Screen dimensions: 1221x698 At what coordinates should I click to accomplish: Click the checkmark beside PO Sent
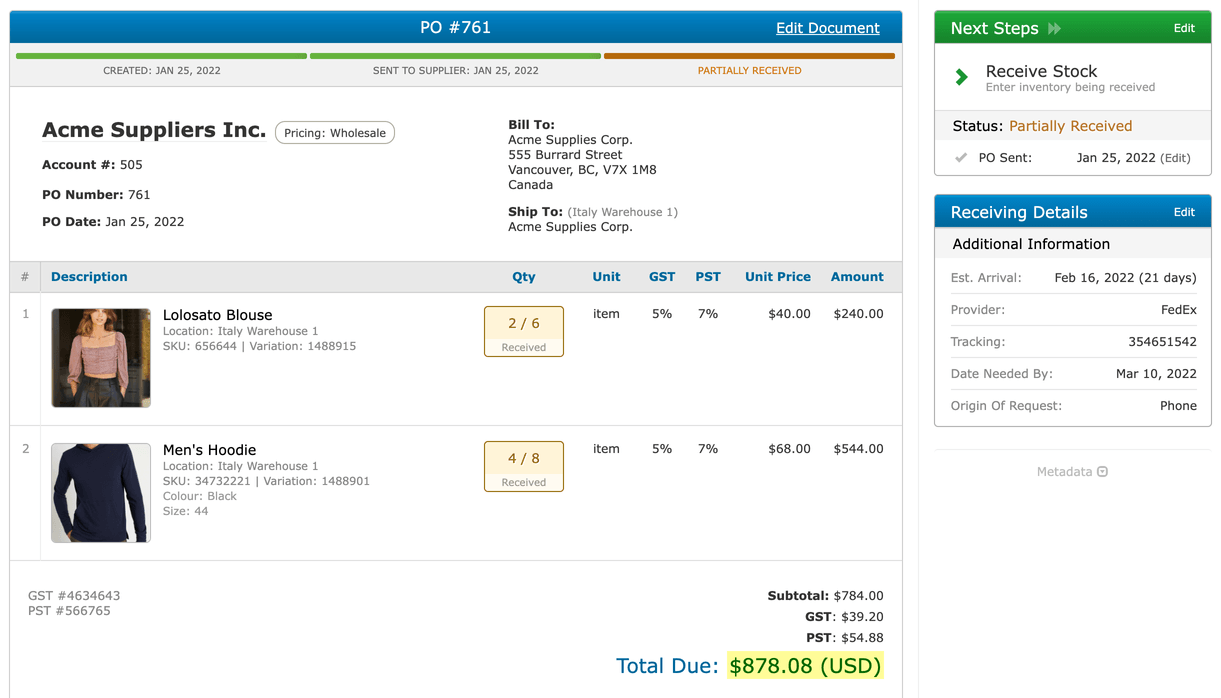pos(961,157)
